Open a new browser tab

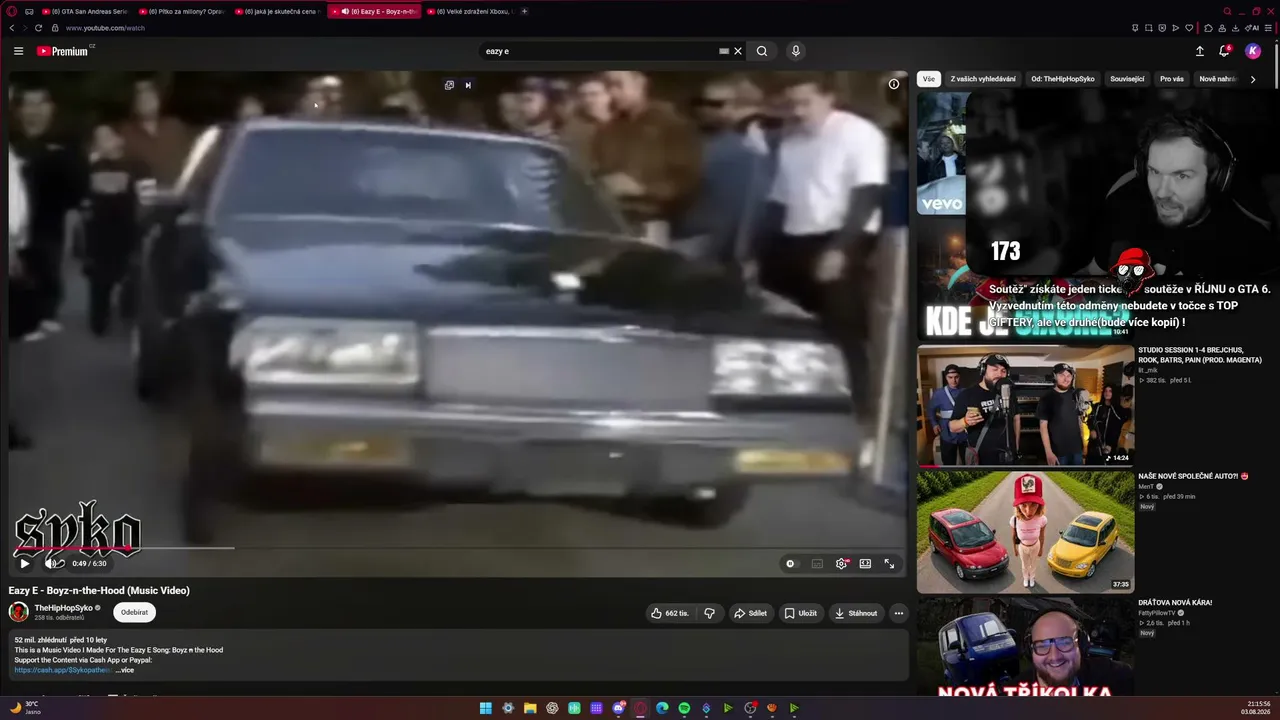point(524,11)
